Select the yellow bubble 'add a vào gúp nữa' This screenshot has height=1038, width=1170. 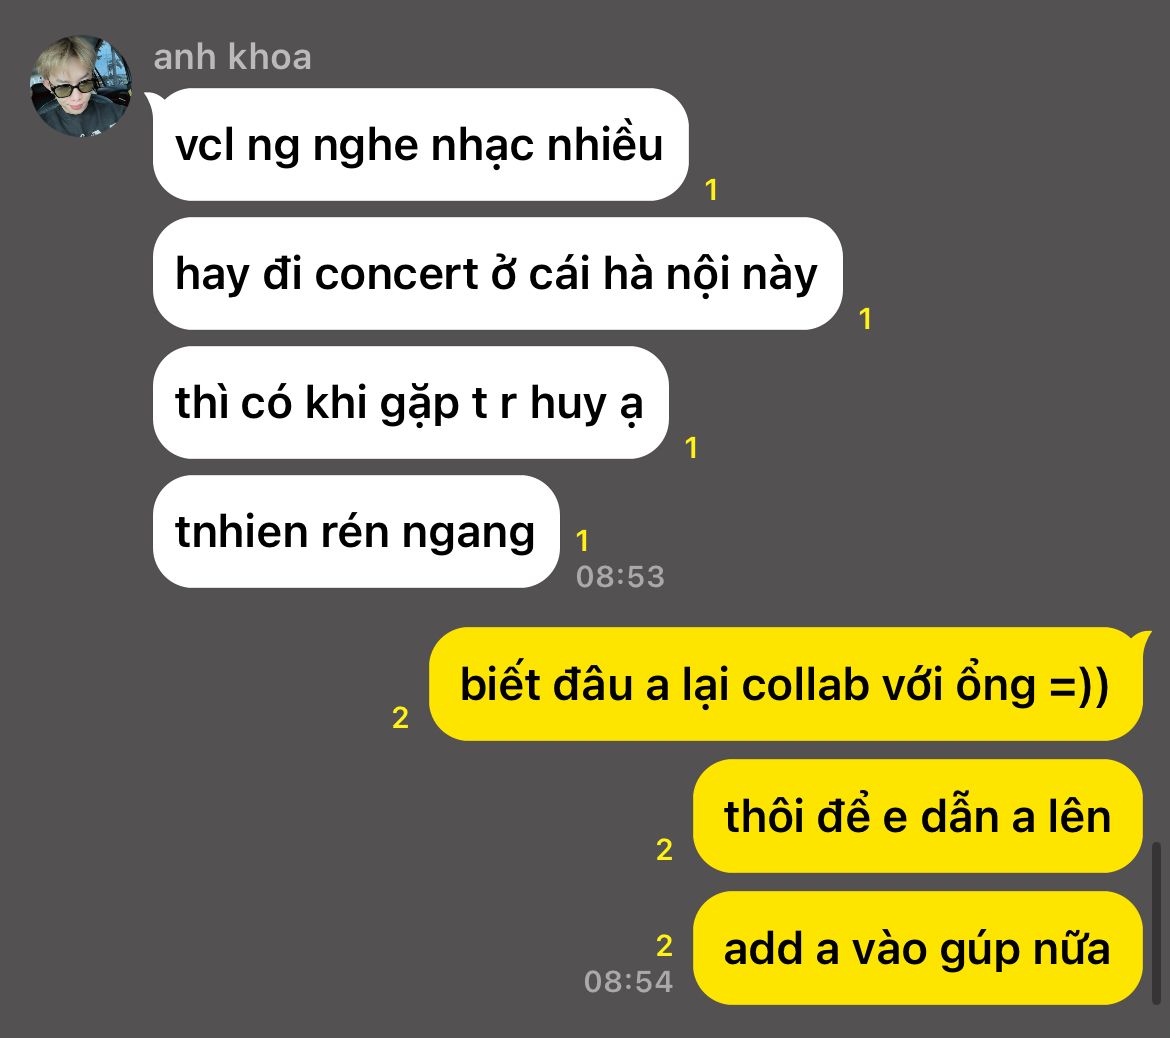tap(918, 948)
